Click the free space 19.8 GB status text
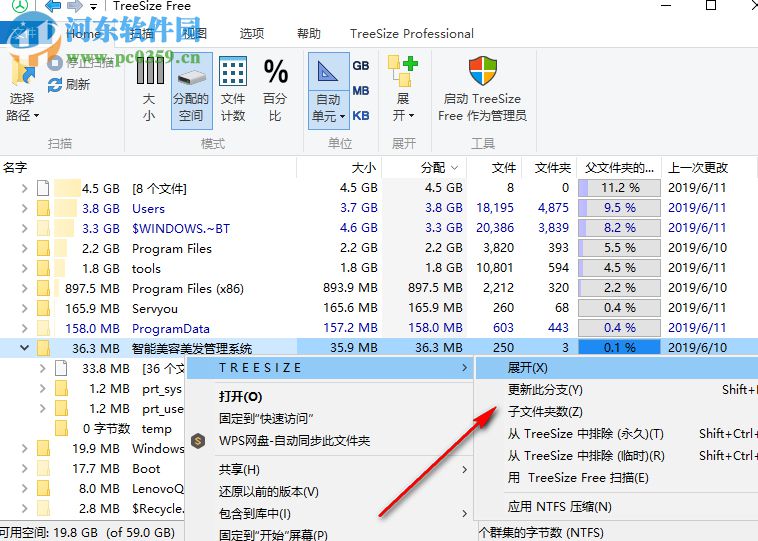758x541 pixels. [87, 533]
